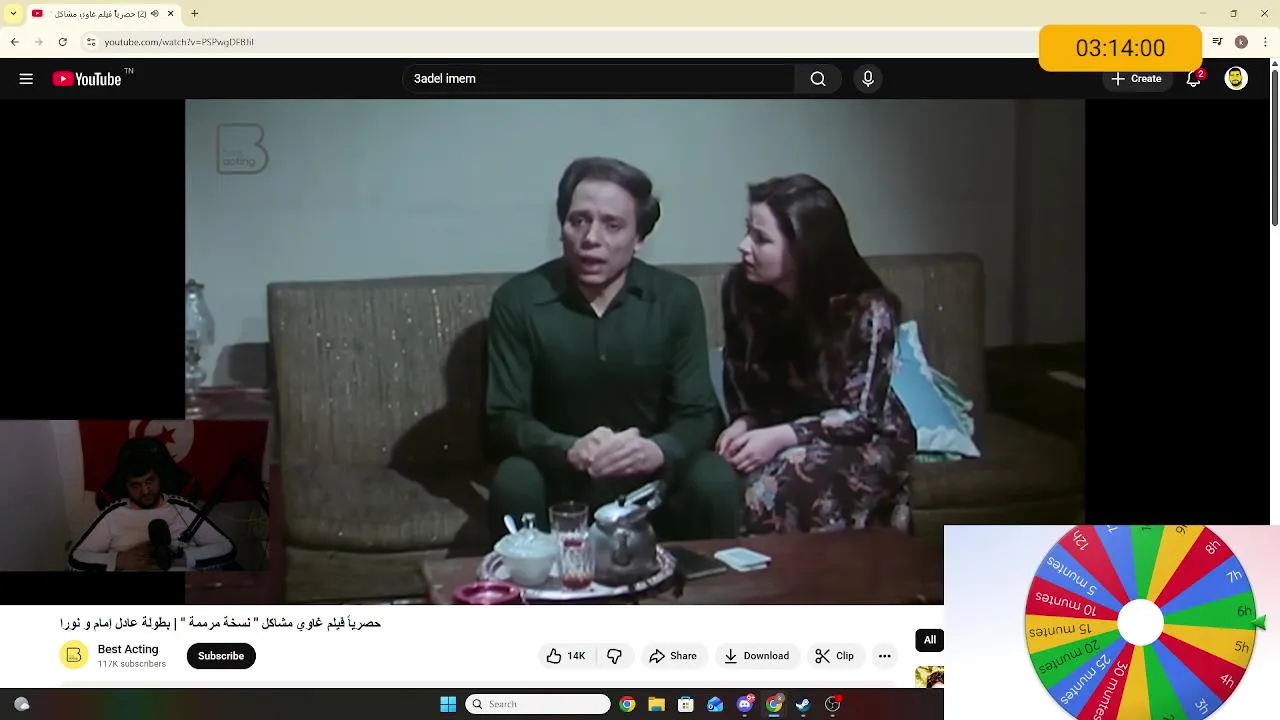Screen dimensions: 1280x720
Task: Go forward in the browser
Action: tap(38, 42)
